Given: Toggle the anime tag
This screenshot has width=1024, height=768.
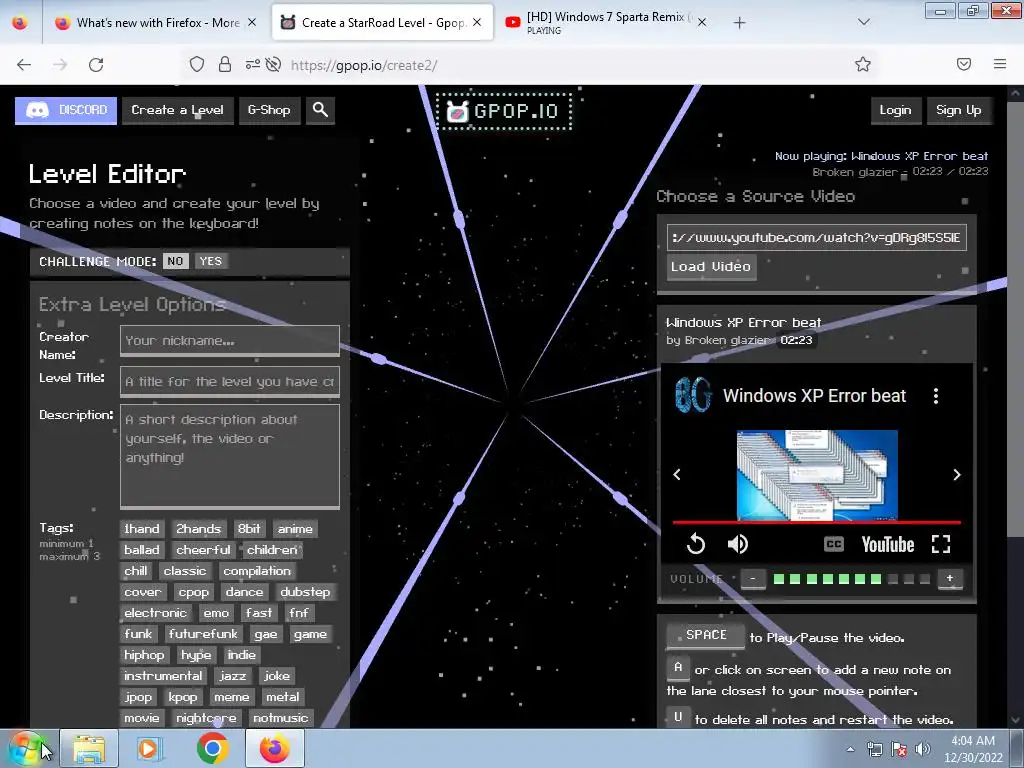Looking at the screenshot, I should 295,528.
